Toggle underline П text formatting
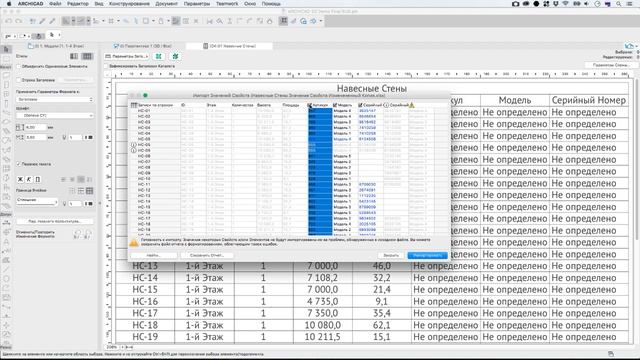 click(38, 179)
